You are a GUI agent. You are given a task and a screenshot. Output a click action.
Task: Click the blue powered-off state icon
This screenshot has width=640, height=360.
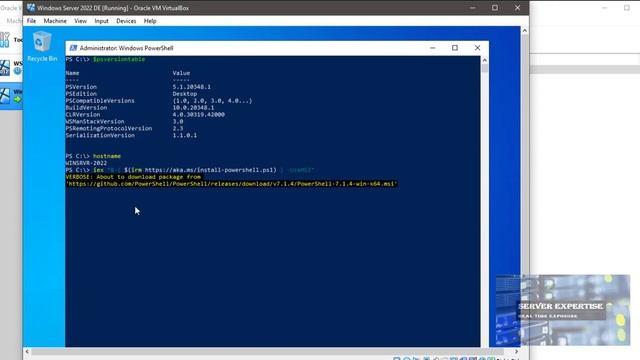pos(18,71)
